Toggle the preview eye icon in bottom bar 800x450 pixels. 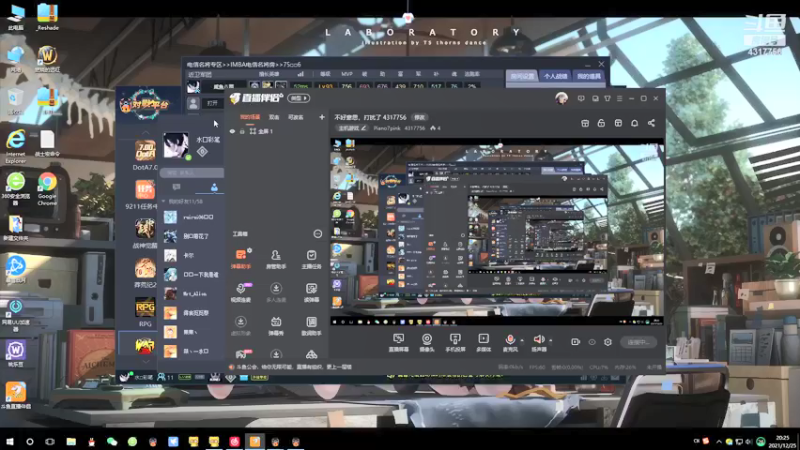coord(592,342)
